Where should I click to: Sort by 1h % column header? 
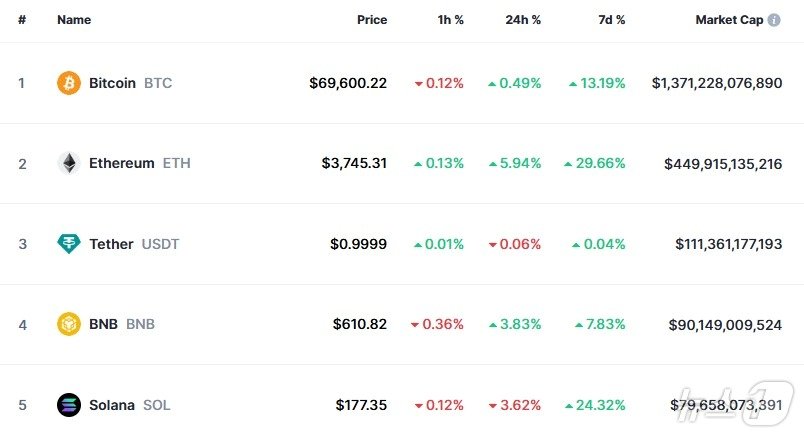(449, 20)
